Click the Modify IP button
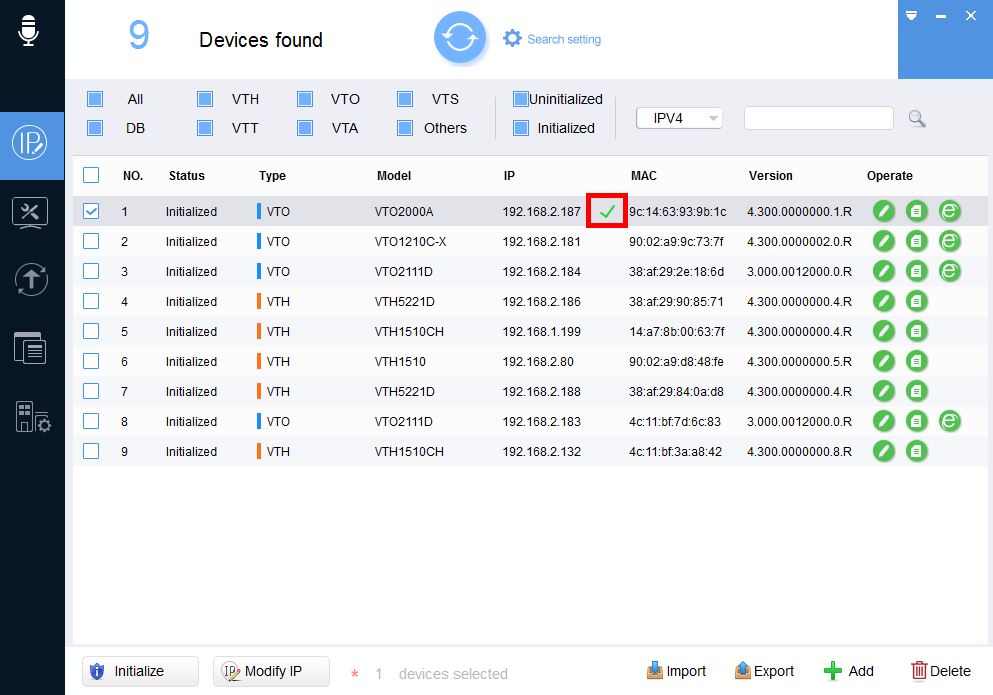993x695 pixels. (271, 671)
